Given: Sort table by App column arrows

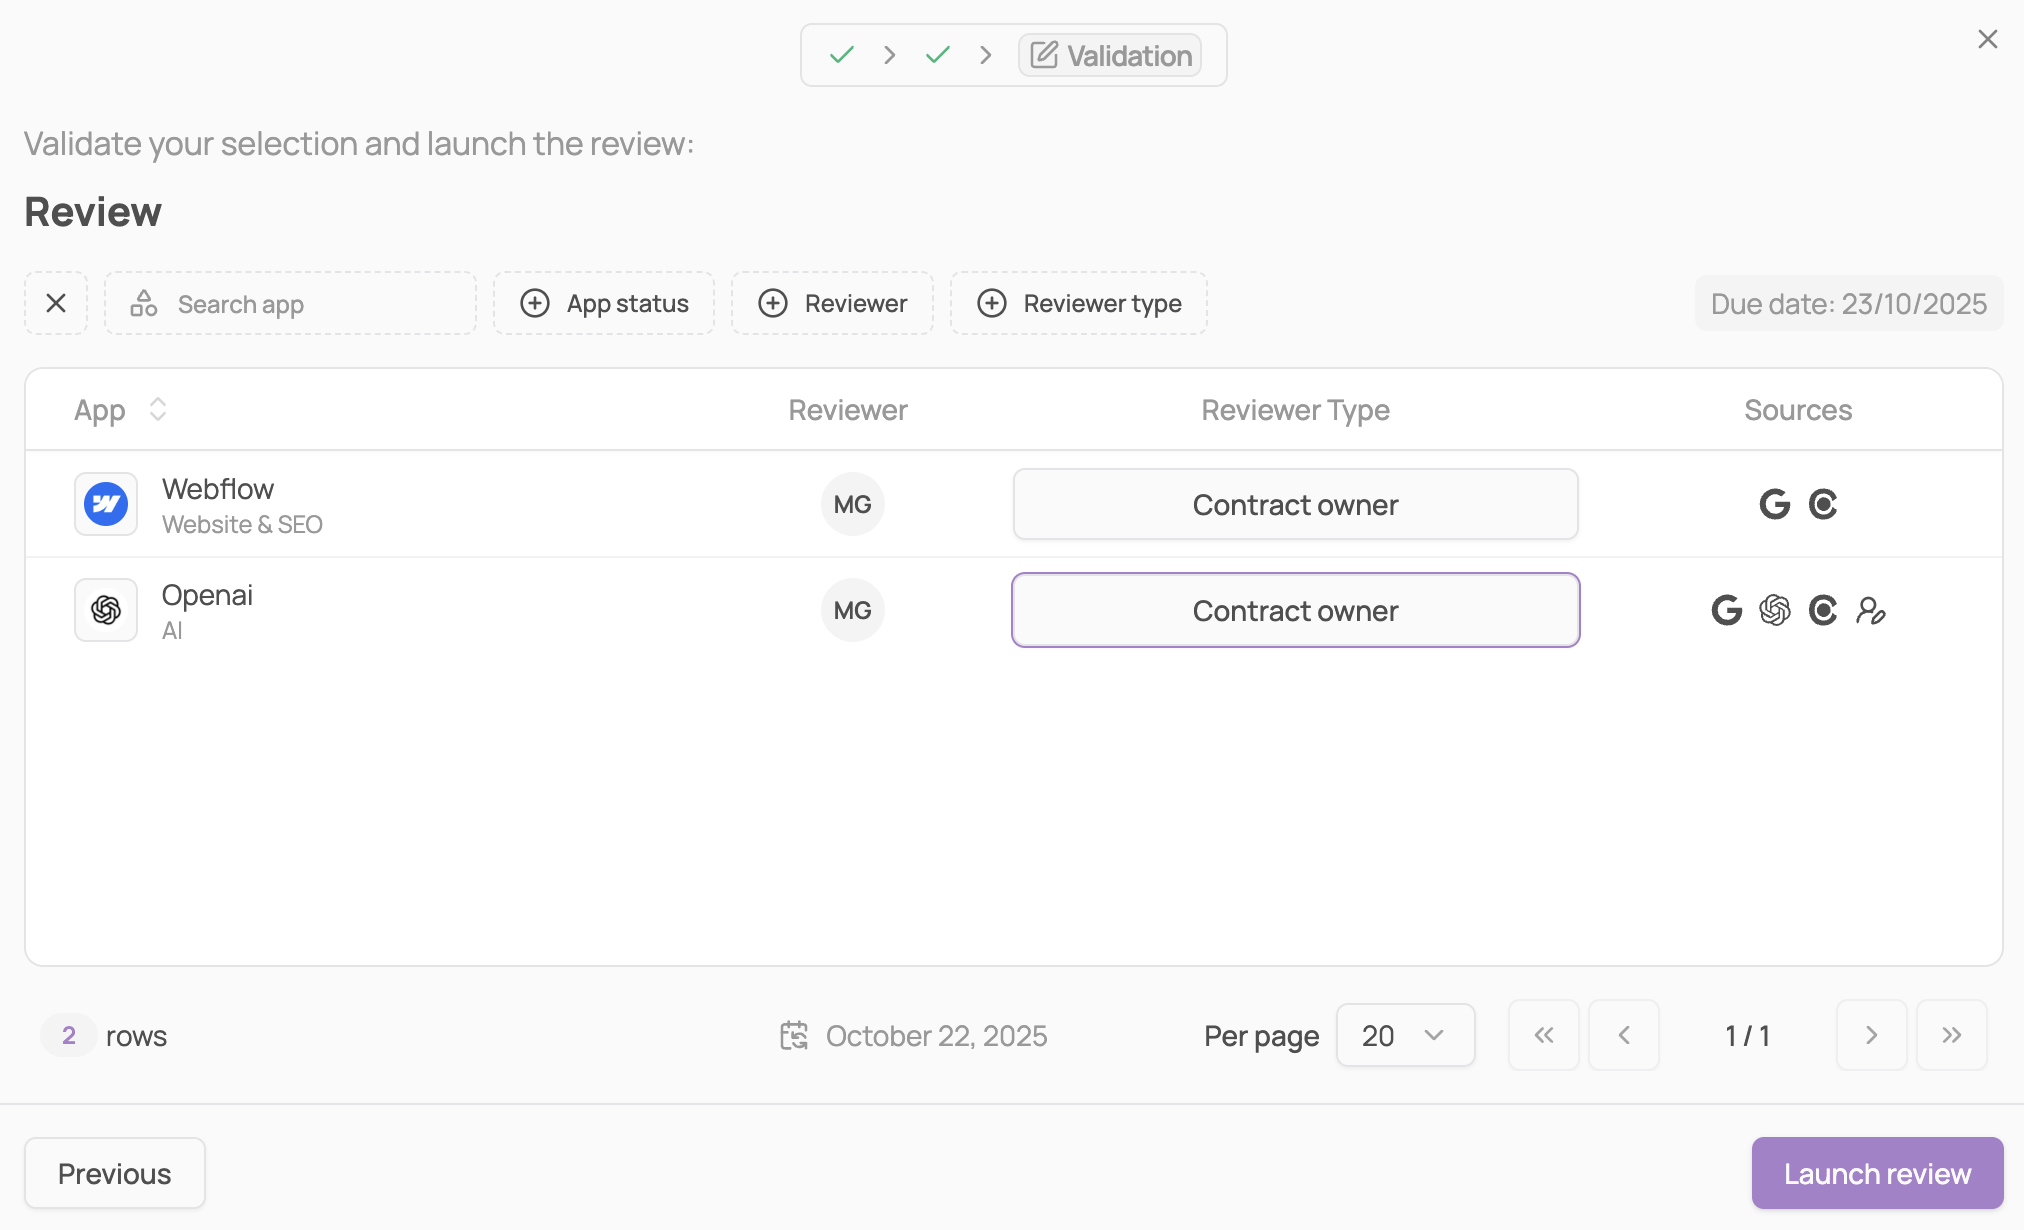Looking at the screenshot, I should [x=157, y=409].
